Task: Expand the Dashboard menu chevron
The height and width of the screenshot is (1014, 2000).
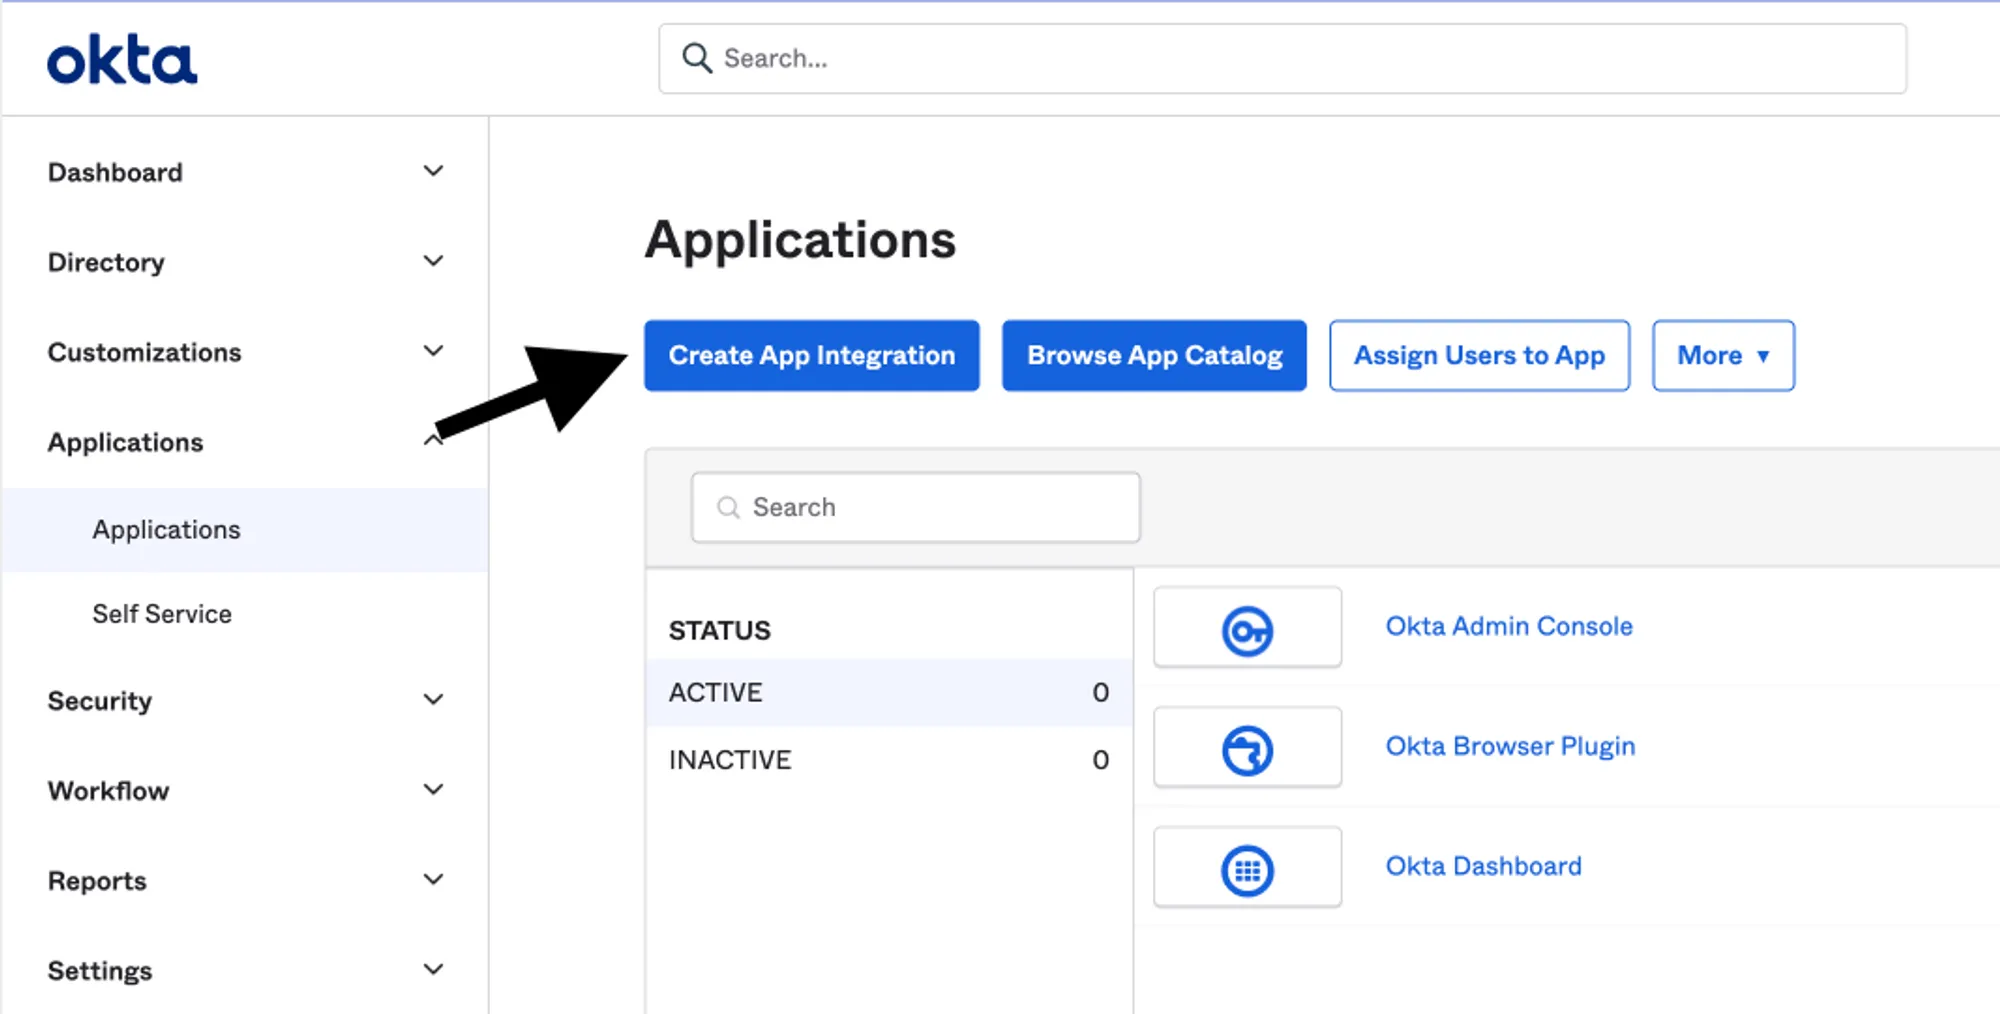Action: point(433,171)
